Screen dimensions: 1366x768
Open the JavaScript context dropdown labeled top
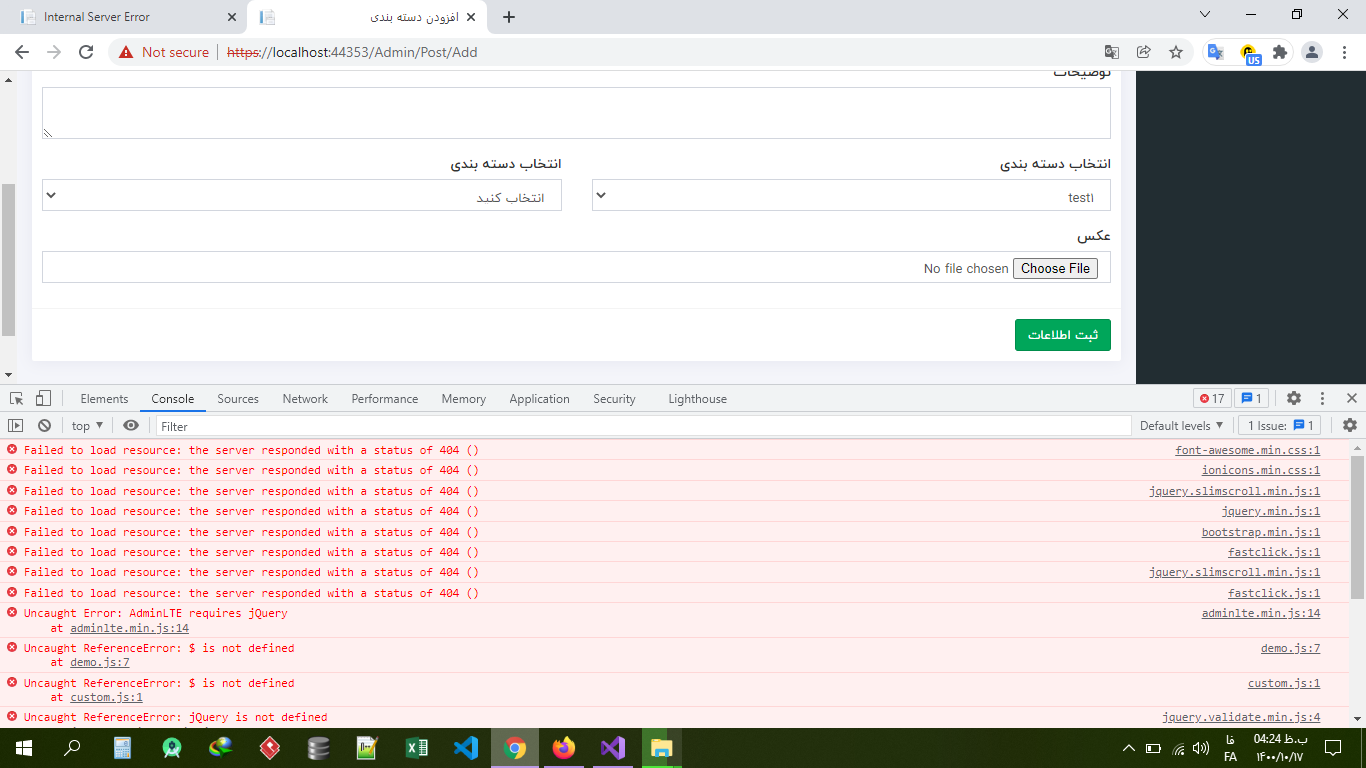(87, 426)
